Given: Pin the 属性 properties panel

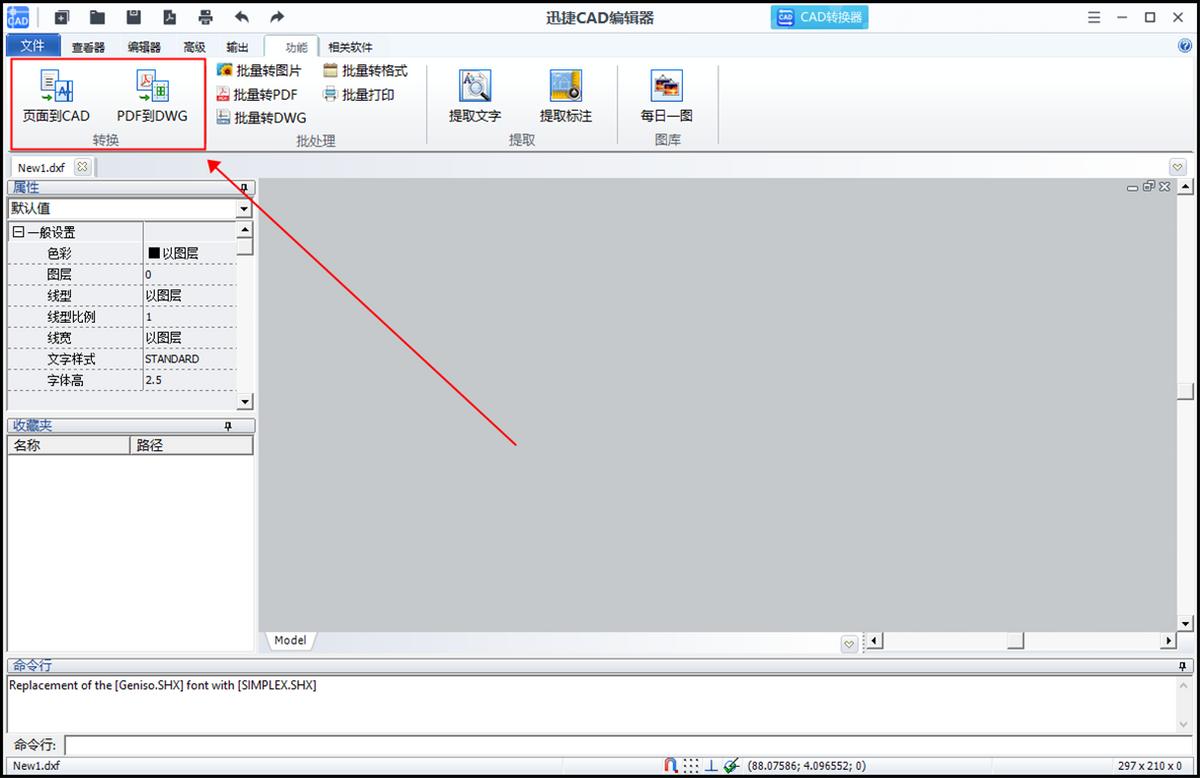Looking at the screenshot, I should (x=245, y=187).
